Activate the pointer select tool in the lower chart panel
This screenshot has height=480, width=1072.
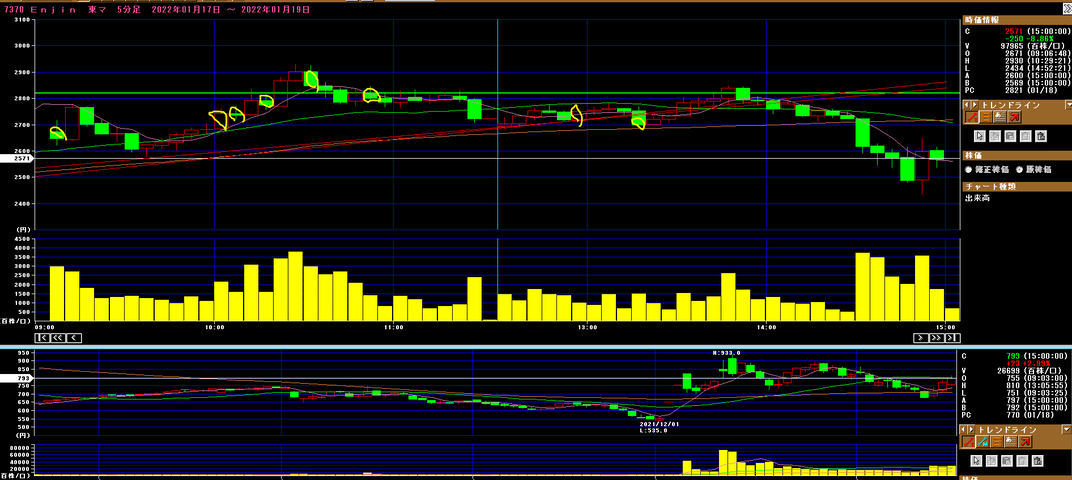point(976,461)
